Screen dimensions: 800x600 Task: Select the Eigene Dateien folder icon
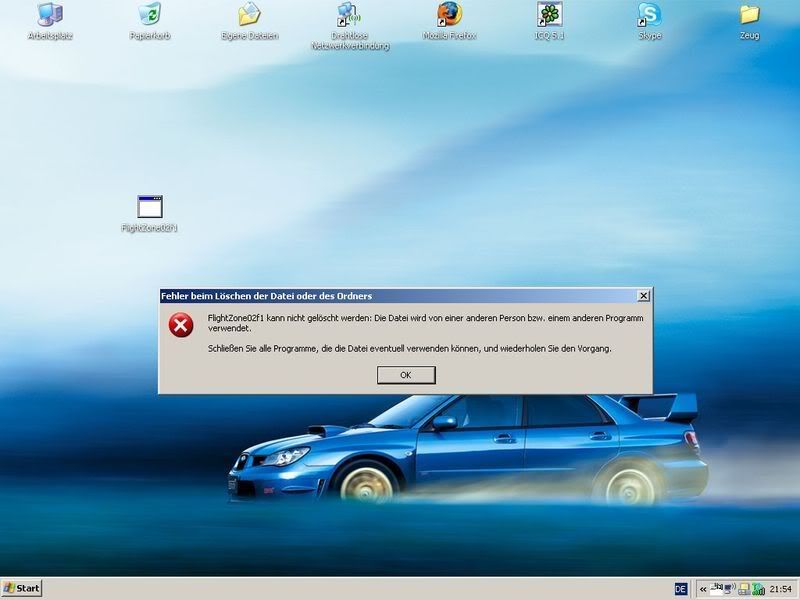pos(249,21)
